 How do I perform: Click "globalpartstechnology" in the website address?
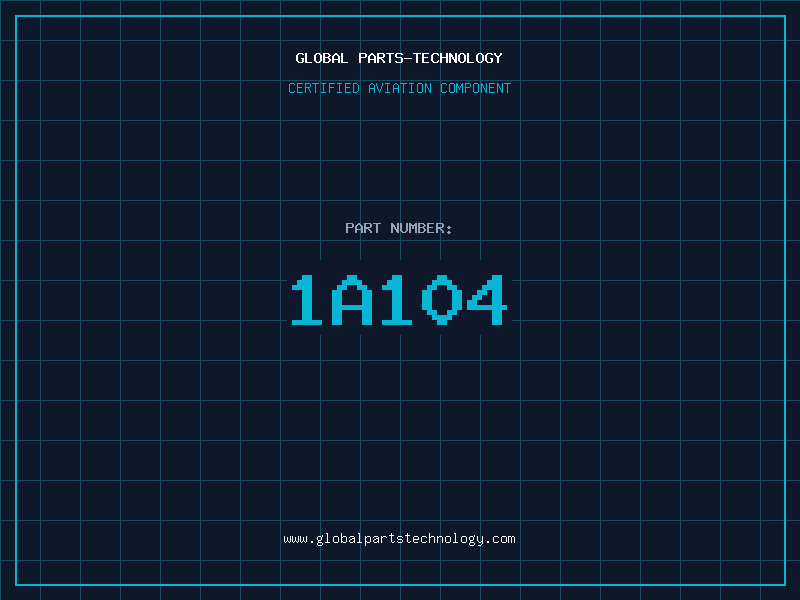399,538
